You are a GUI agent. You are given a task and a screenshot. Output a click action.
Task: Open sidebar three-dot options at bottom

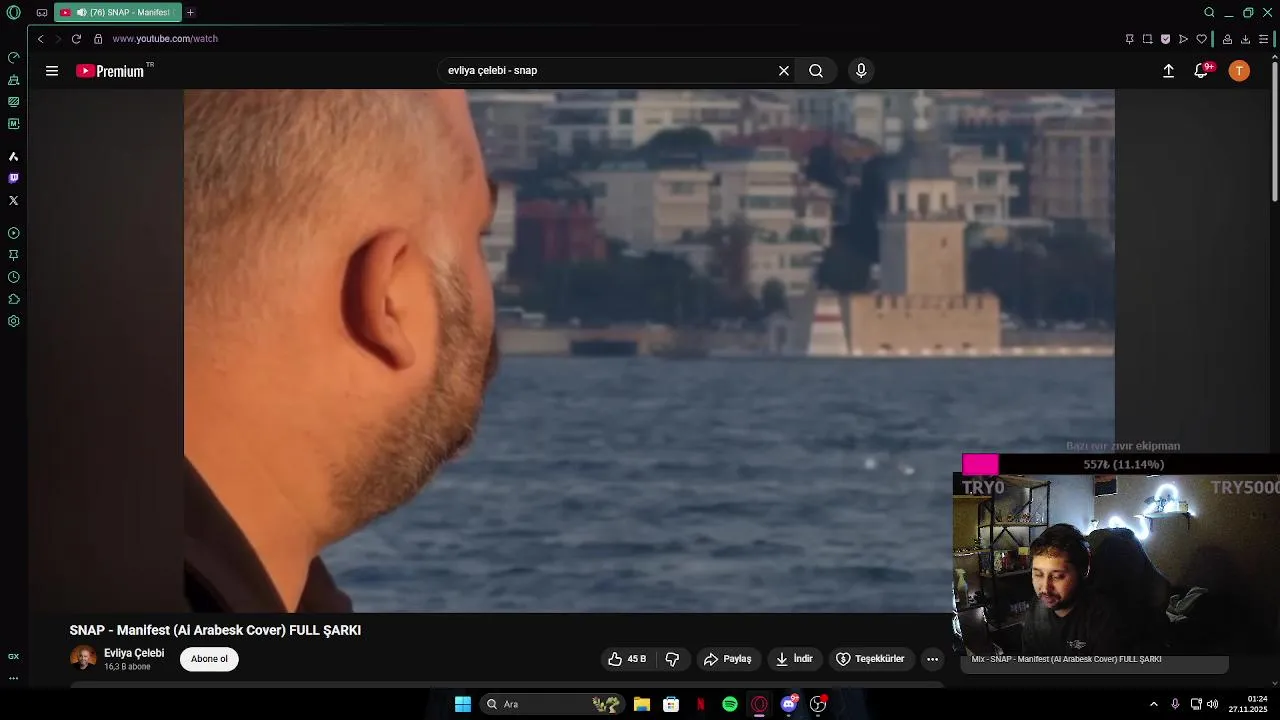(13, 678)
